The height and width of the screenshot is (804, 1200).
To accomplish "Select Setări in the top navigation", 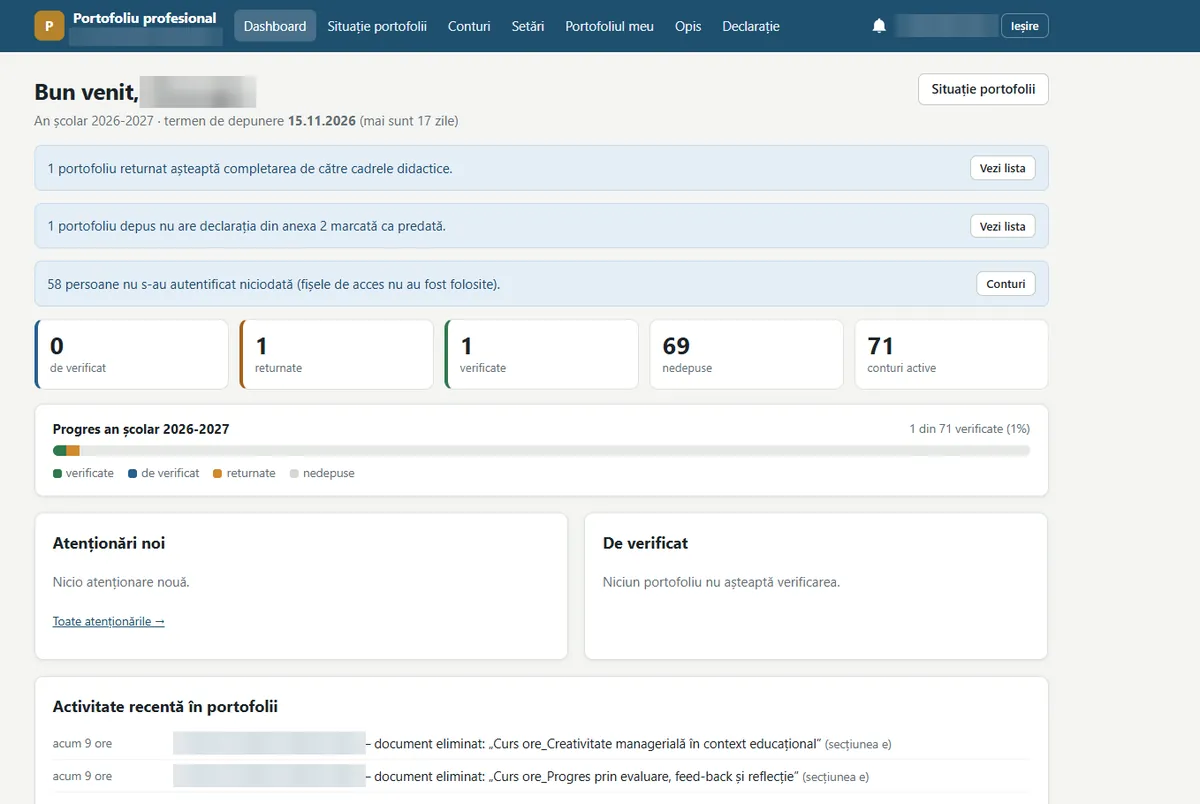I will point(528,26).
